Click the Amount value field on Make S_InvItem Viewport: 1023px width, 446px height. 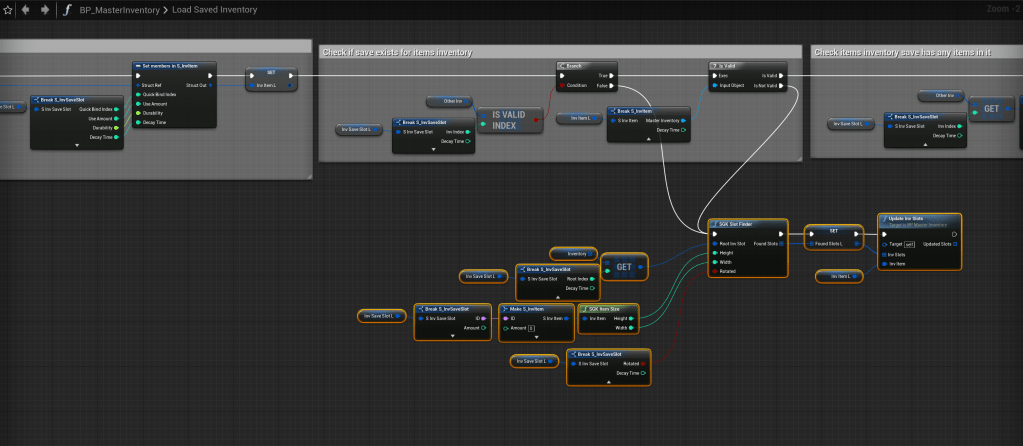click(x=532, y=327)
